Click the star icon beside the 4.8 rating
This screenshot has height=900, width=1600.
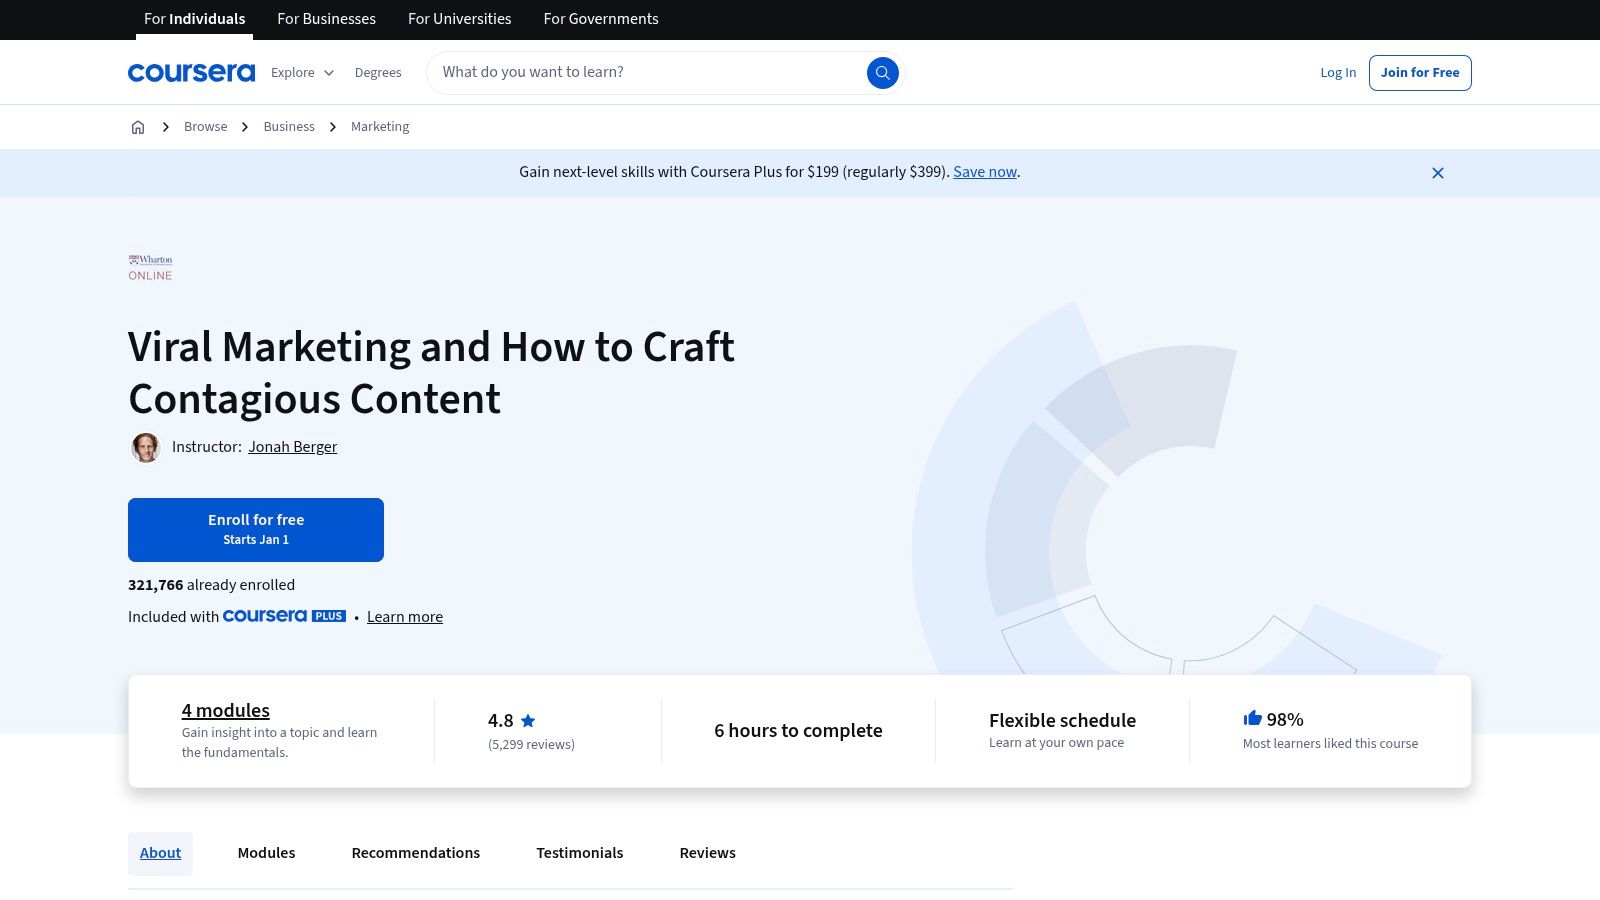(x=527, y=720)
